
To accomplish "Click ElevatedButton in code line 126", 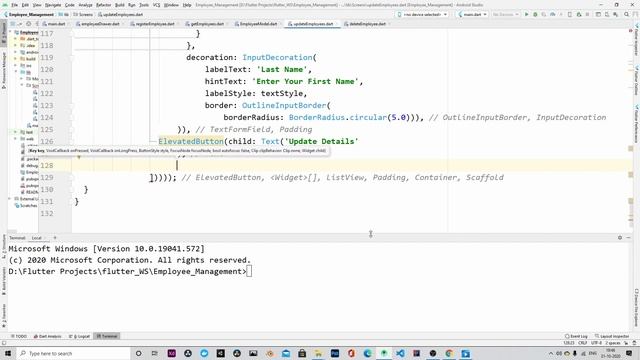I will (191, 142).
